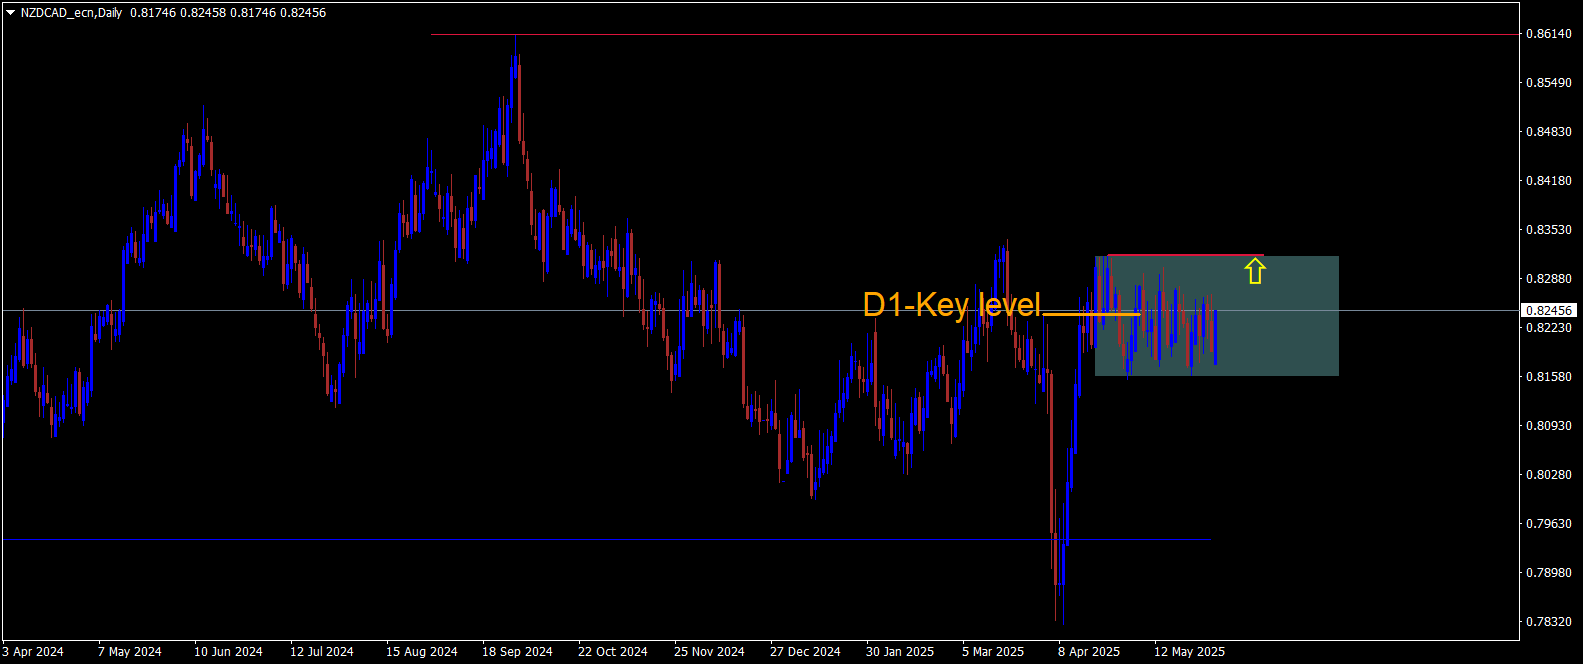Select the D1-Key level text label
1583x664 pixels.
pyautogui.click(x=952, y=305)
